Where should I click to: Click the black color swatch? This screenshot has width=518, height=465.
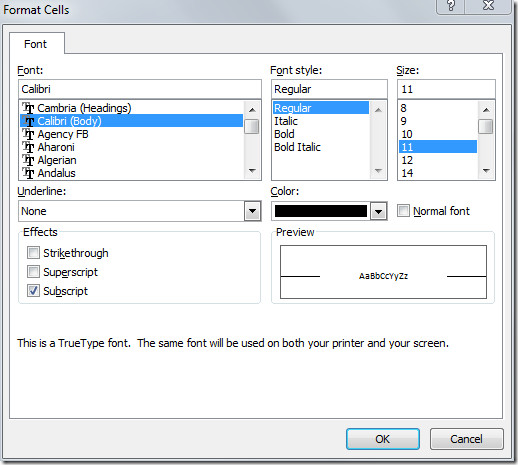(321, 211)
